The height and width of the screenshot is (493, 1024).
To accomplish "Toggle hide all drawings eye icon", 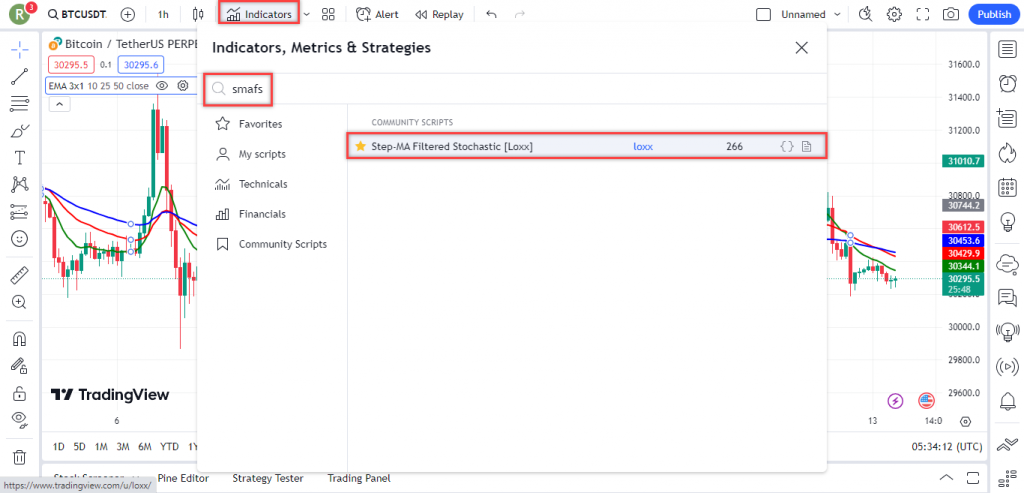I will (x=20, y=420).
